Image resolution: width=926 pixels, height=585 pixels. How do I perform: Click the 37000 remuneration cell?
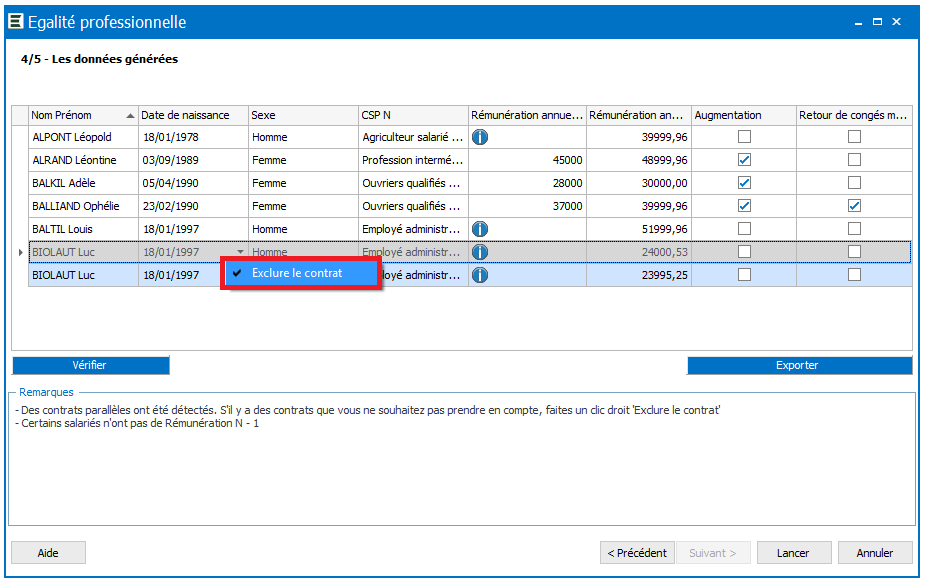pos(527,206)
